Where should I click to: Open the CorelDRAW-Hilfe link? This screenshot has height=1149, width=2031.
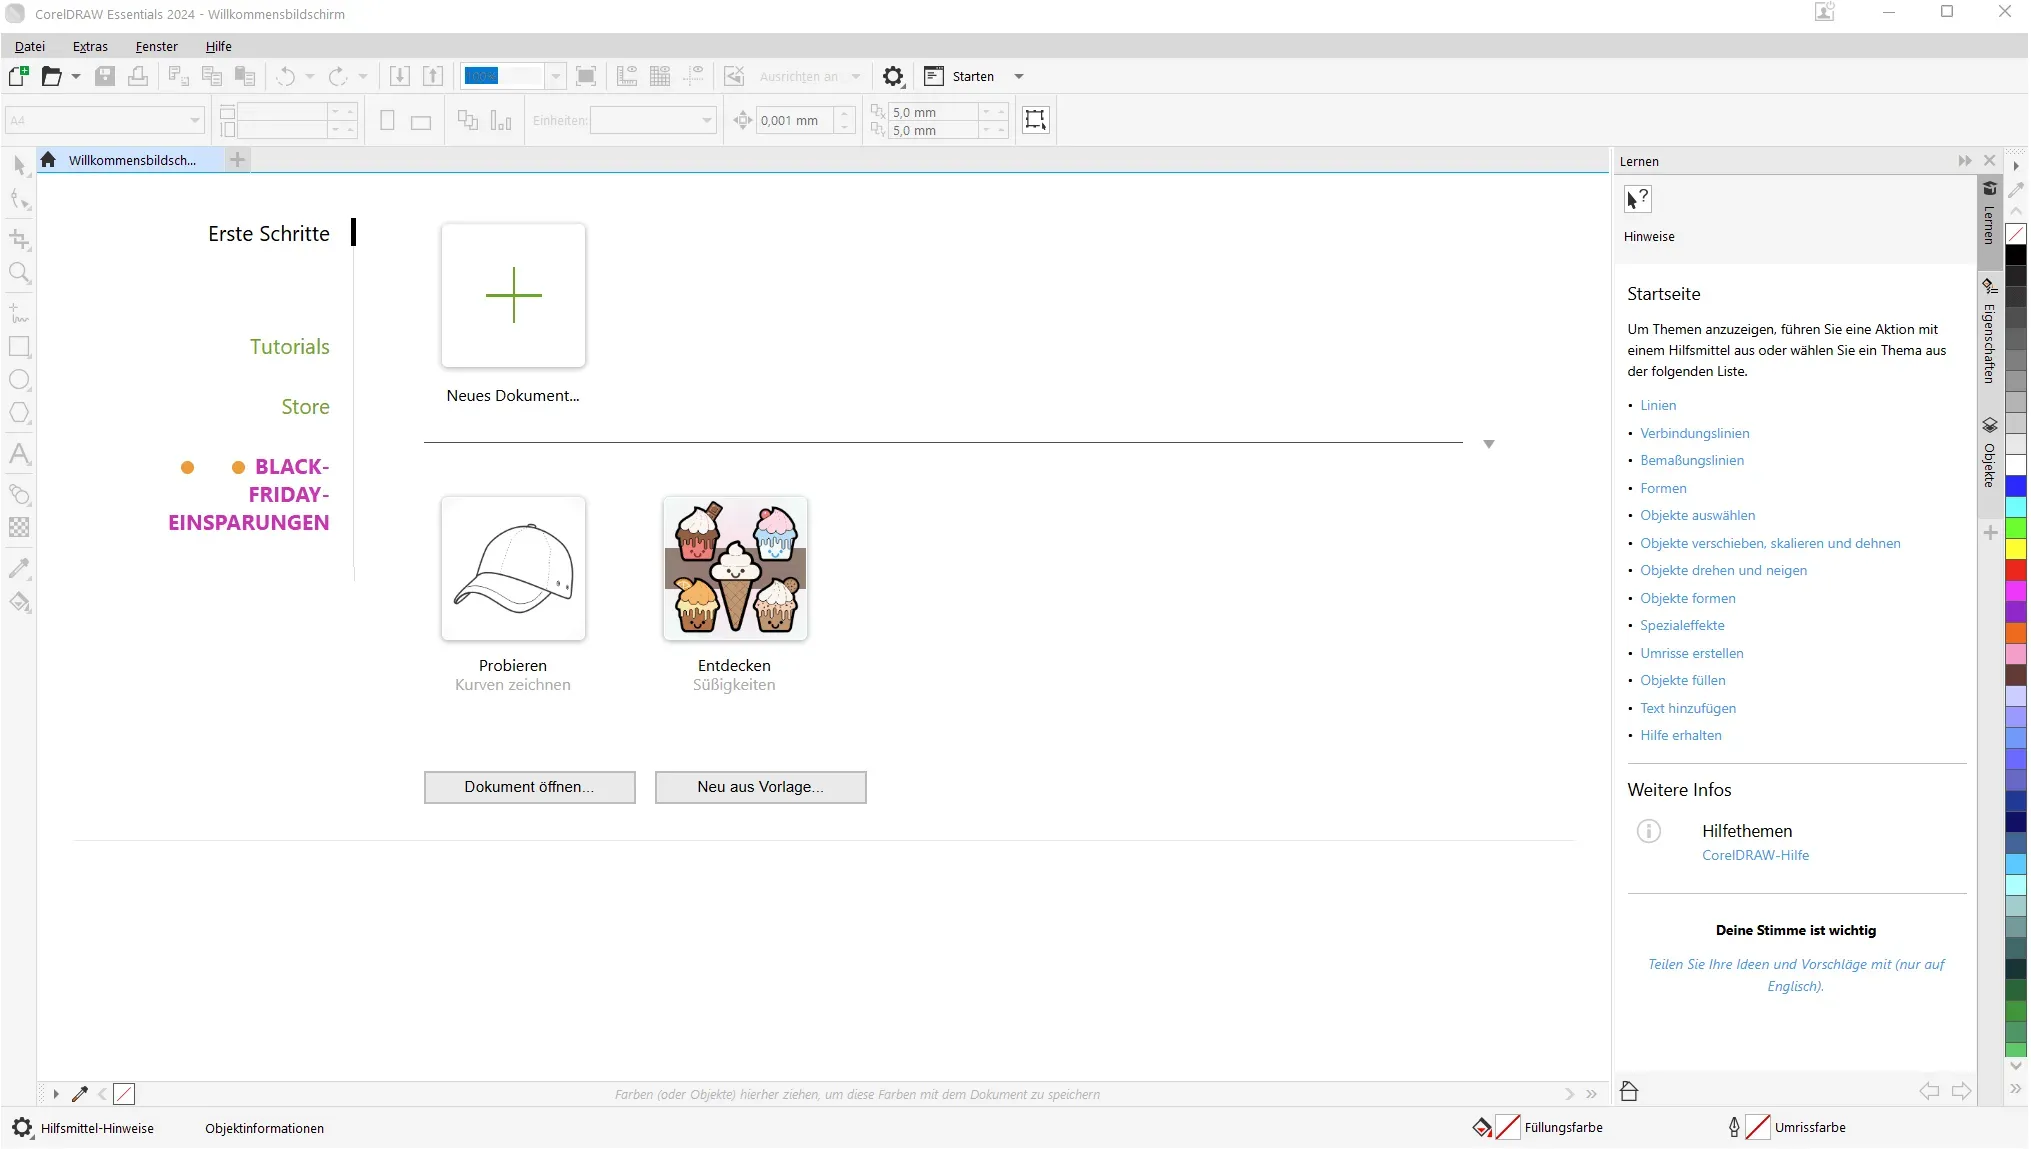[1756, 855]
